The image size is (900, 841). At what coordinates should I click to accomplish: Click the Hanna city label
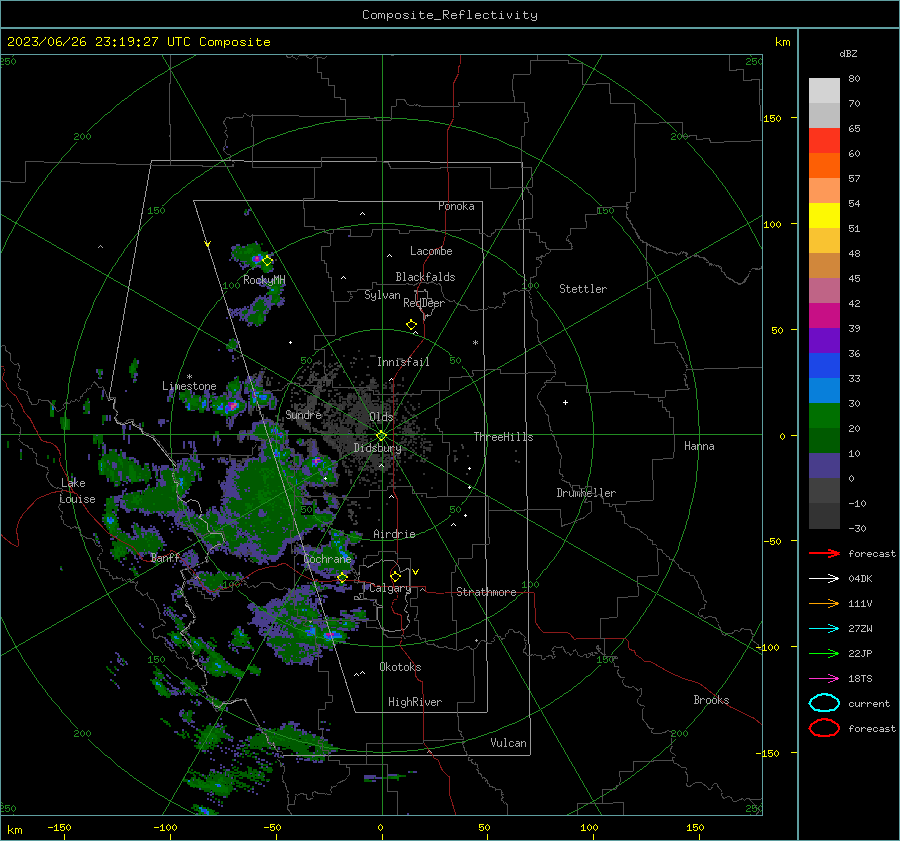[699, 446]
